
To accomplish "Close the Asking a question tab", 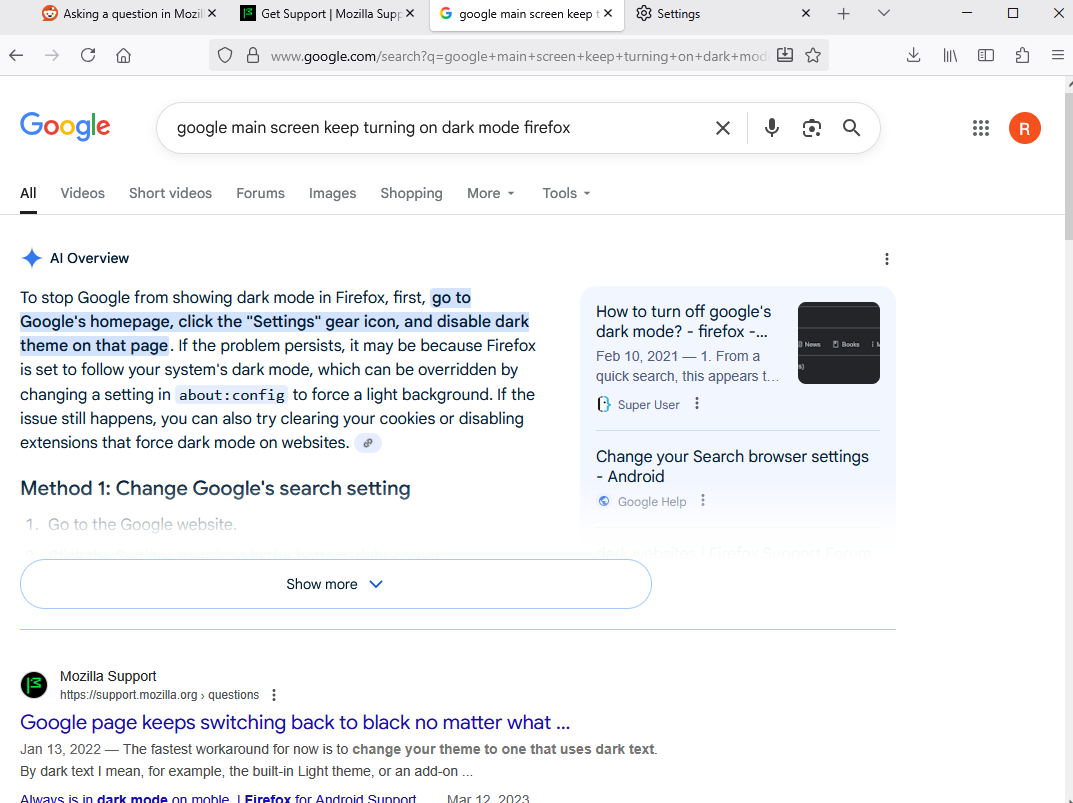I will (x=212, y=13).
